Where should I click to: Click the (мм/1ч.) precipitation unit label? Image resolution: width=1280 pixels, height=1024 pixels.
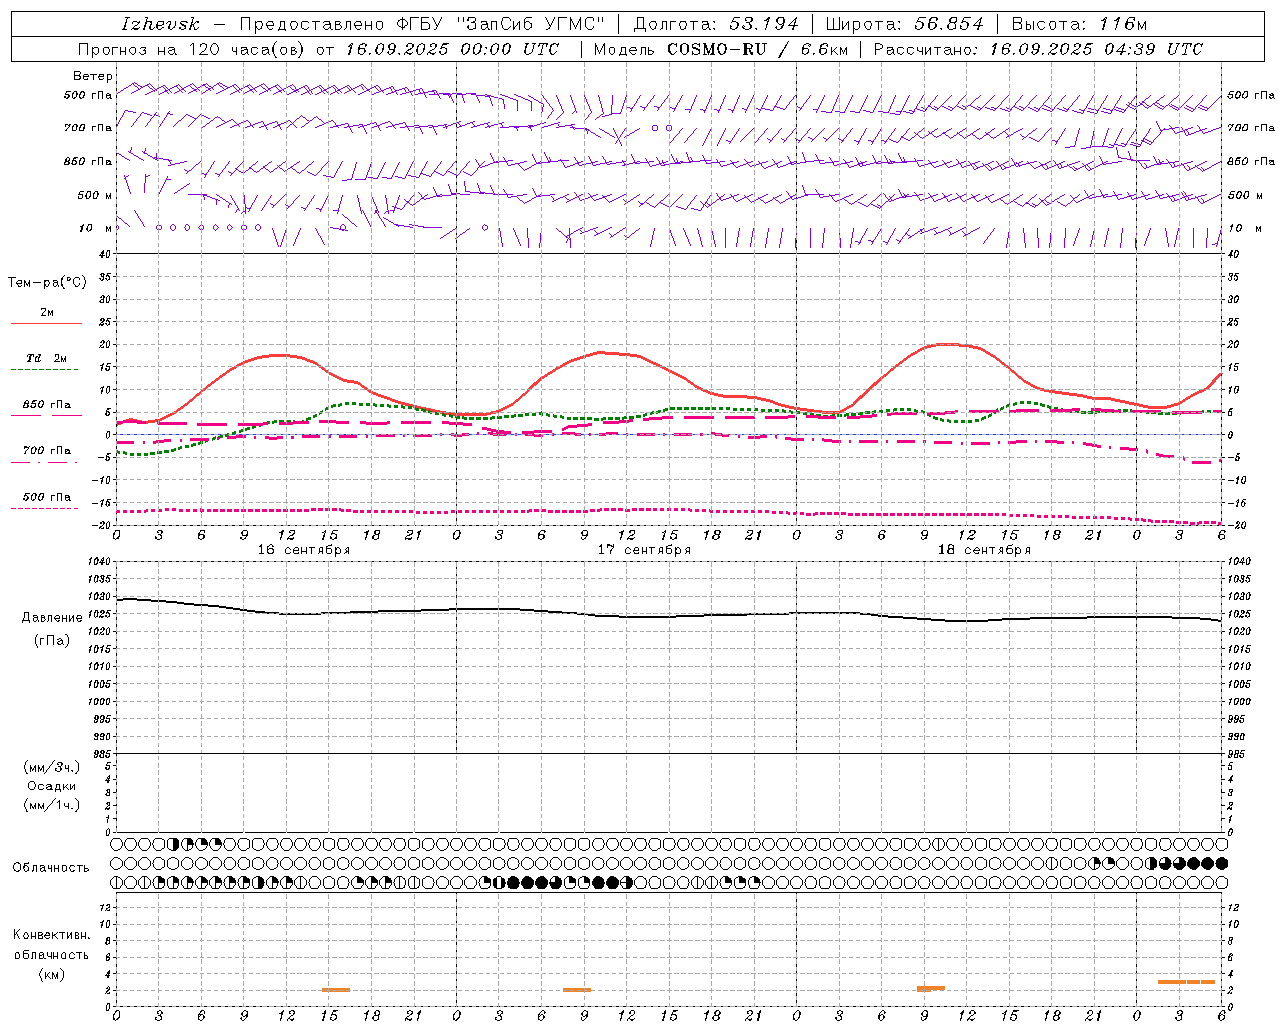[x=52, y=805]
